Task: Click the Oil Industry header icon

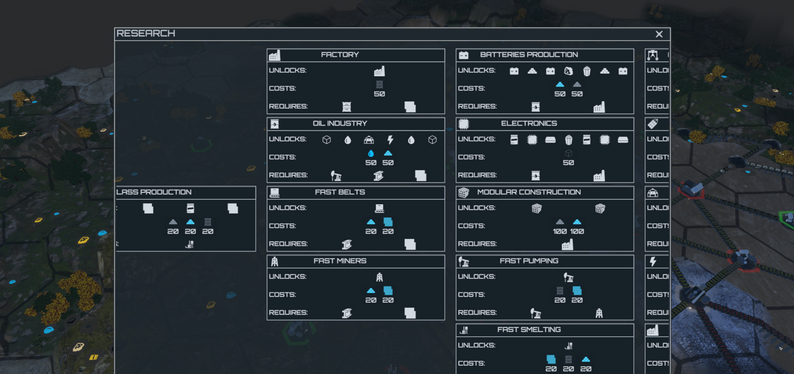Action: click(x=274, y=124)
